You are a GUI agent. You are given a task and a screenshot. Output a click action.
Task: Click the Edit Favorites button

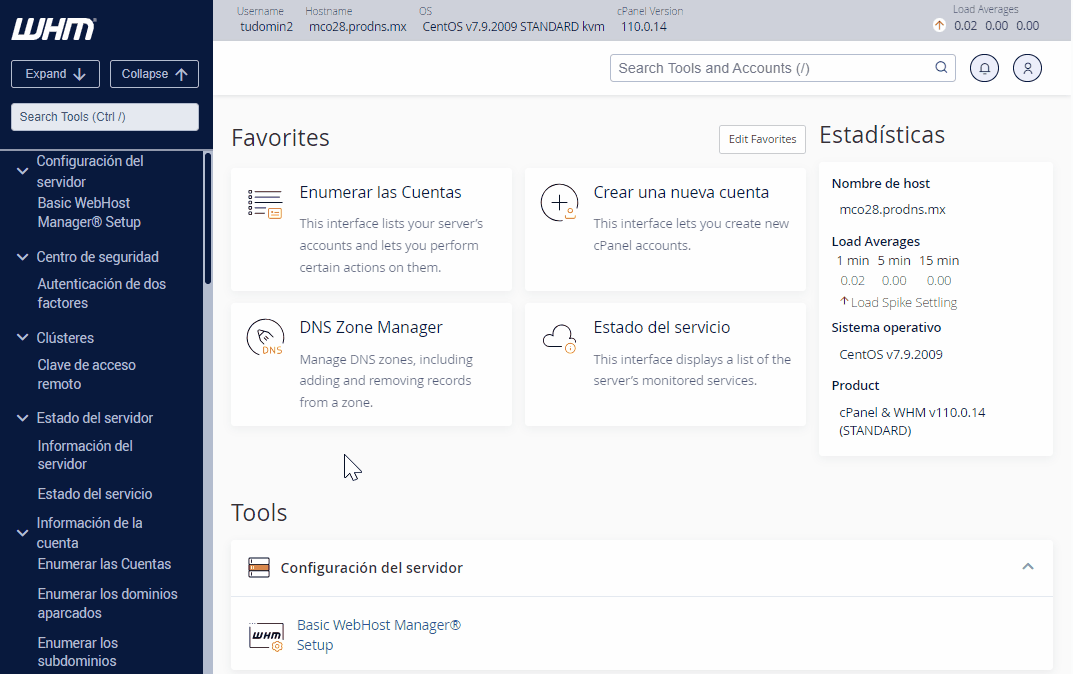[x=762, y=140]
